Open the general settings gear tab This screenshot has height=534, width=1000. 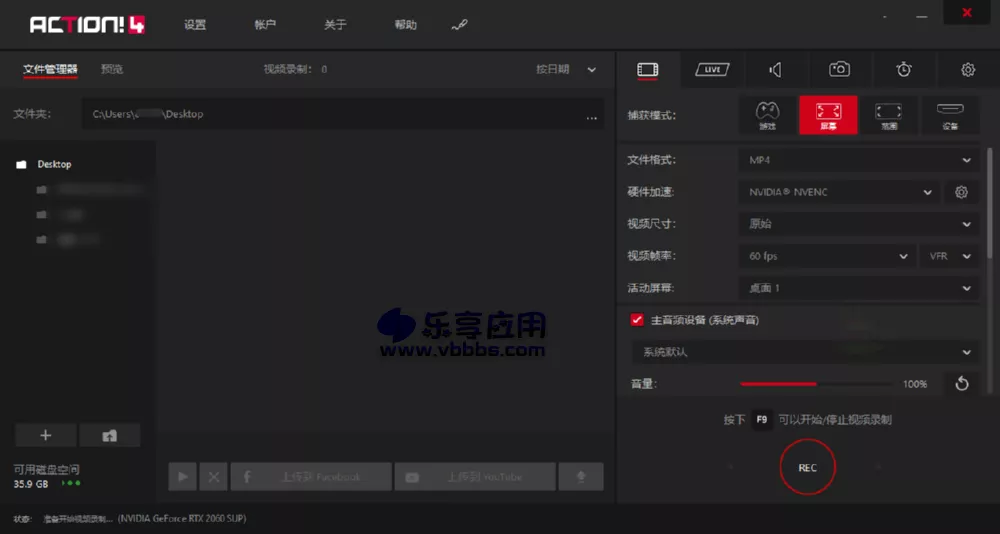pos(968,70)
